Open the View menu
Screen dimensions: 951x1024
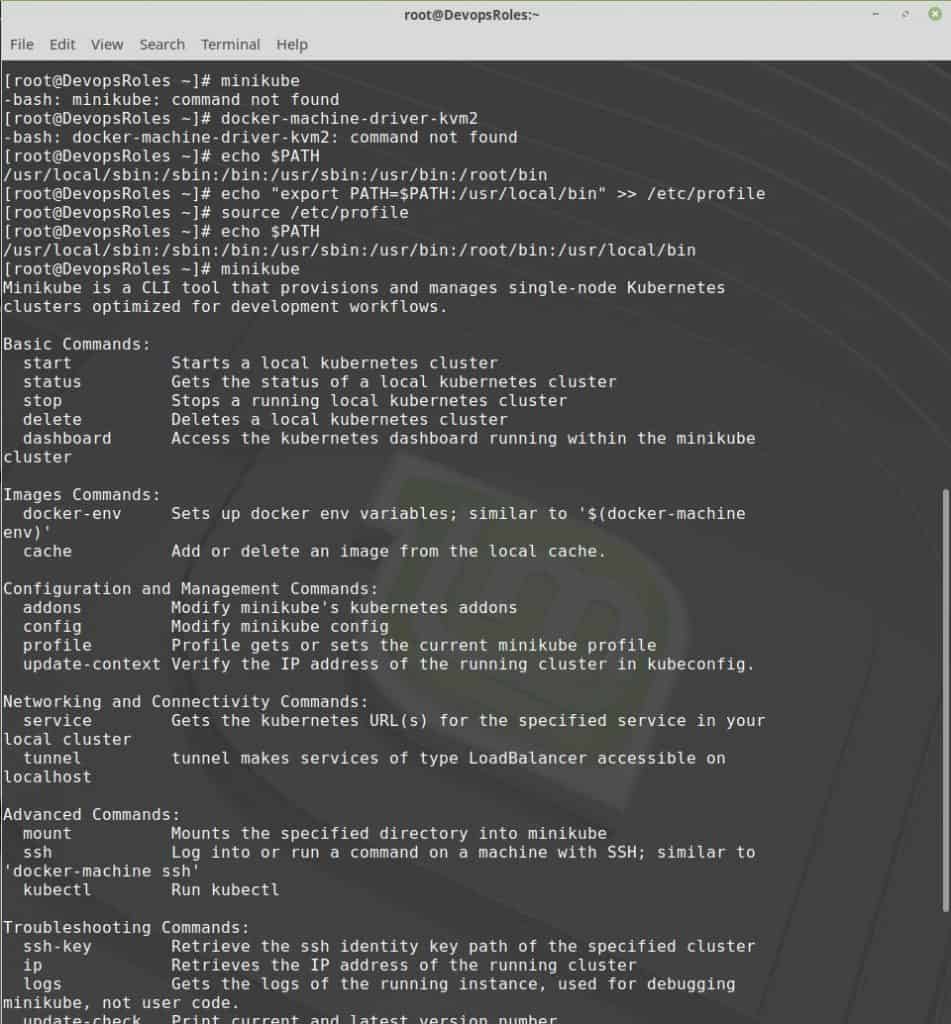(106, 44)
